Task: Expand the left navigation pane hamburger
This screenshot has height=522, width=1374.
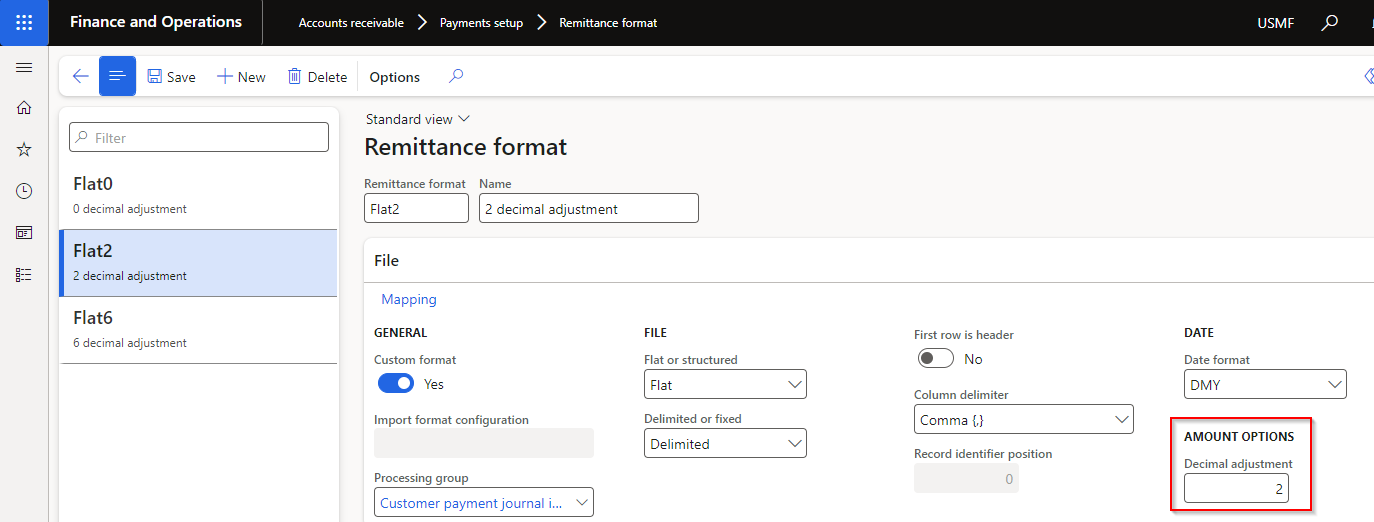Action: [24, 67]
